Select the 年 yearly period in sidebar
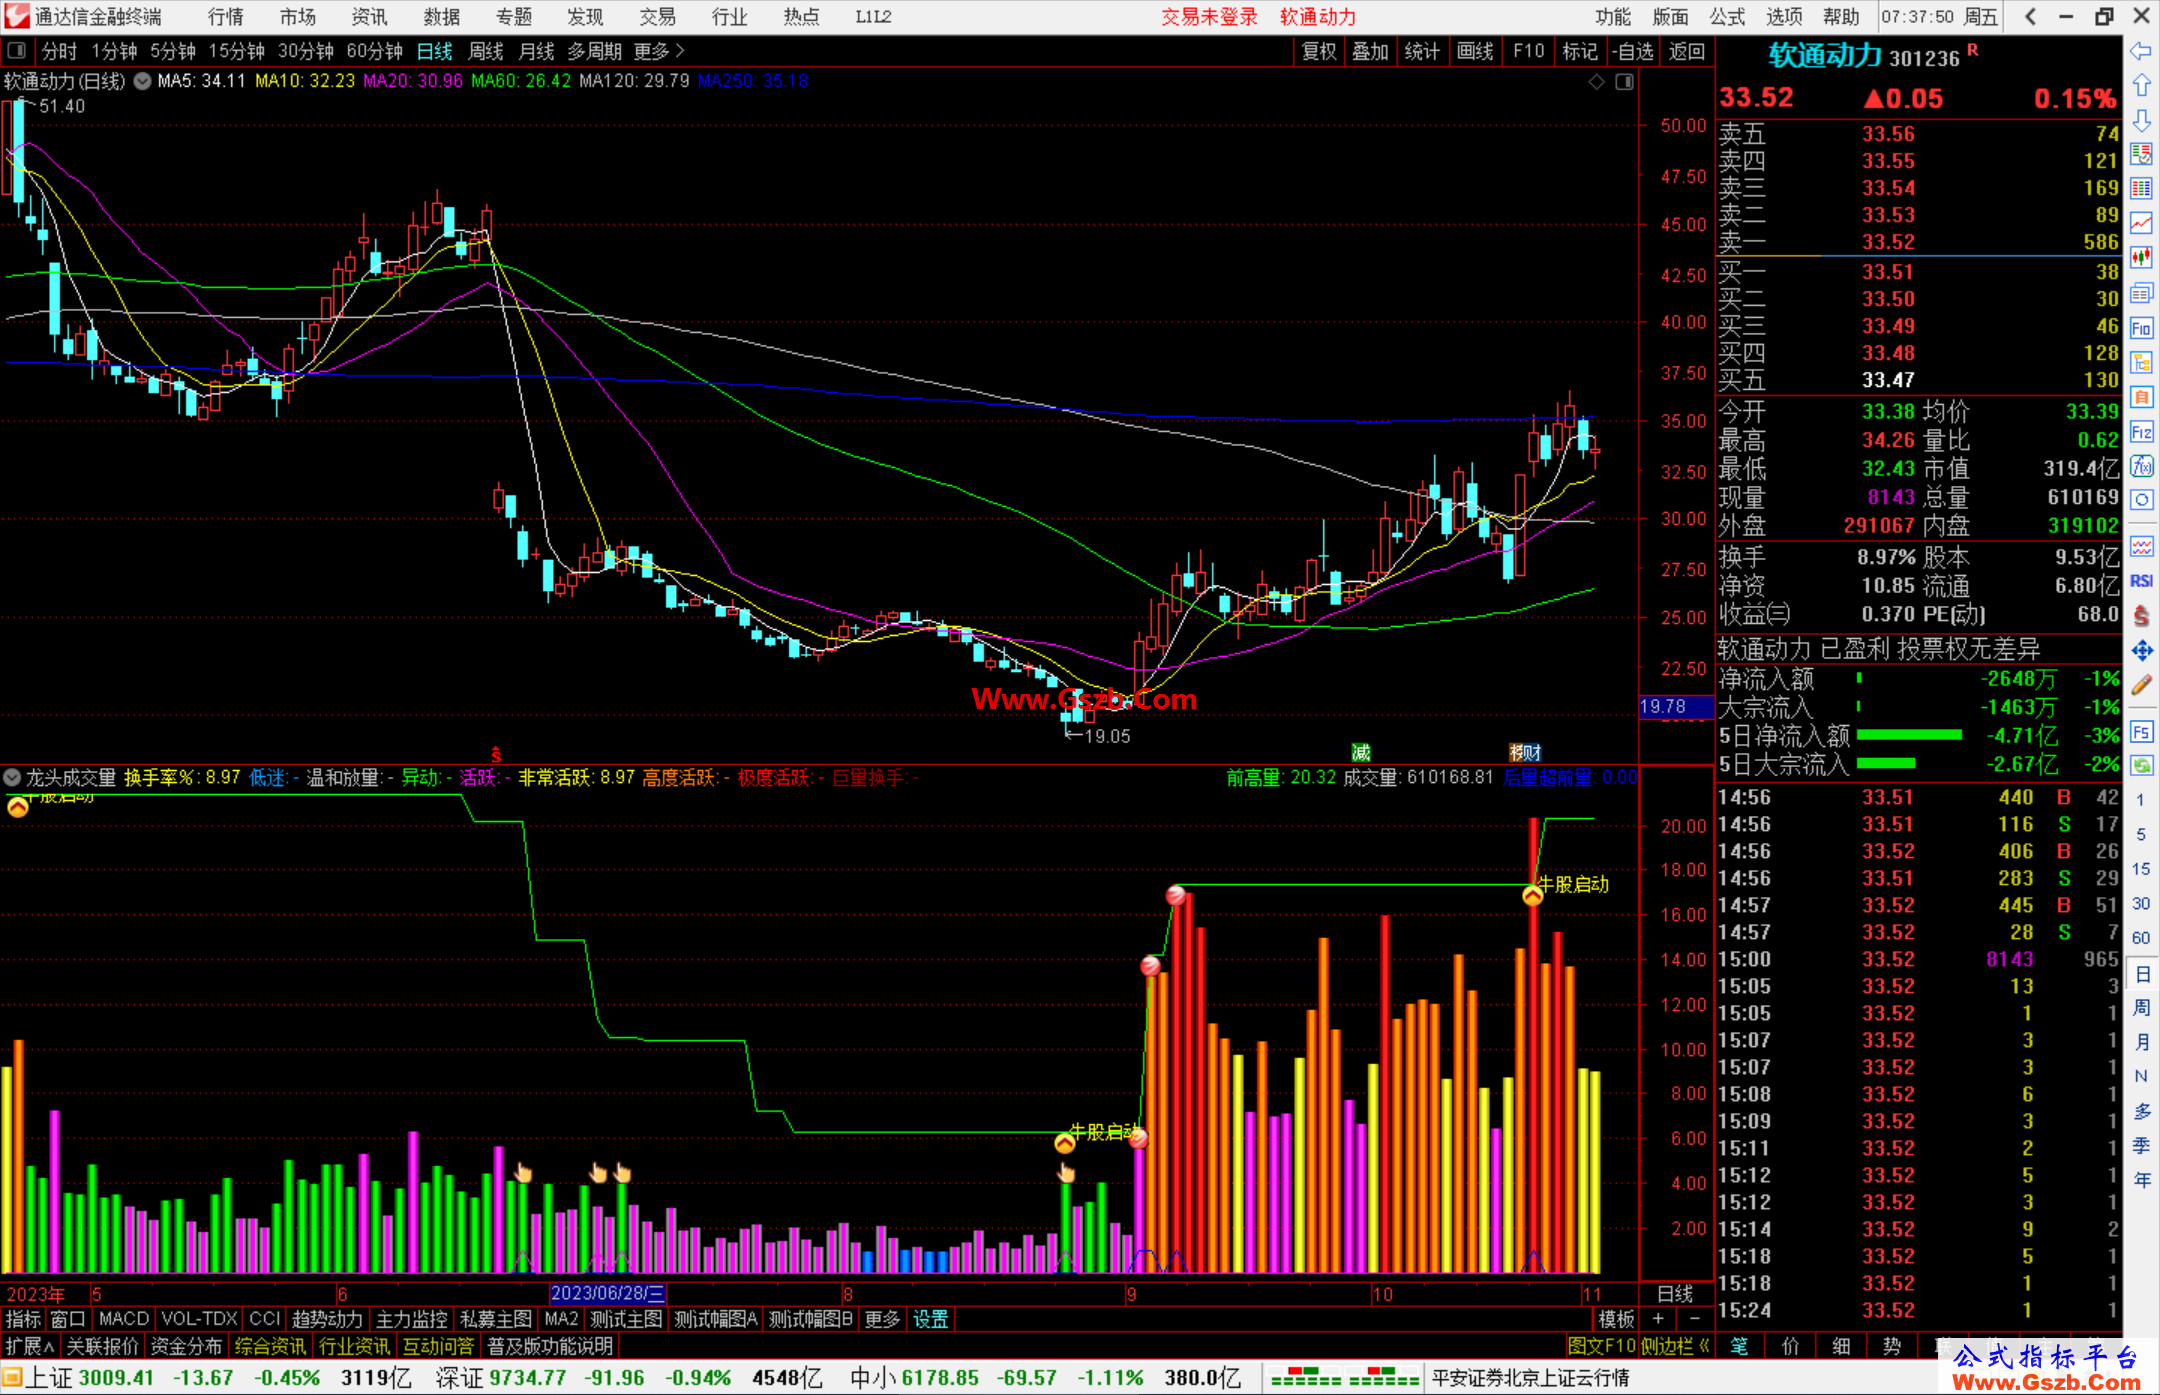The width and height of the screenshot is (2160, 1395). (x=2141, y=1180)
